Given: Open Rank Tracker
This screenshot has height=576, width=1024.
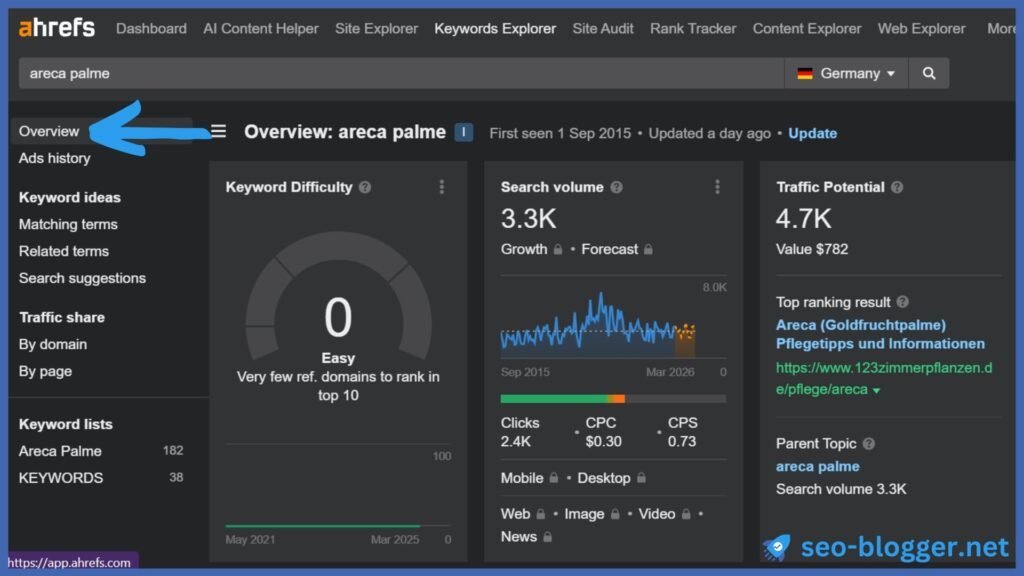Looking at the screenshot, I should pyautogui.click(x=693, y=29).
